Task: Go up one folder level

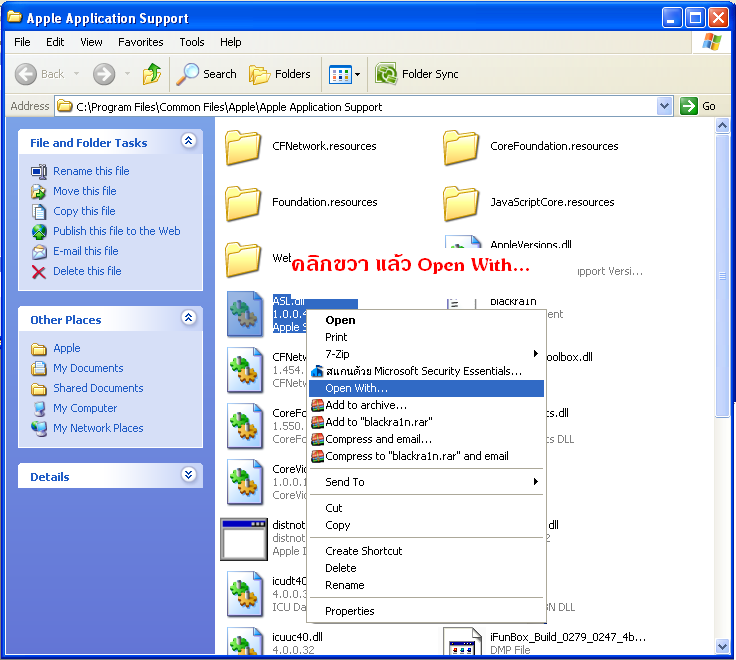Action: click(x=152, y=74)
